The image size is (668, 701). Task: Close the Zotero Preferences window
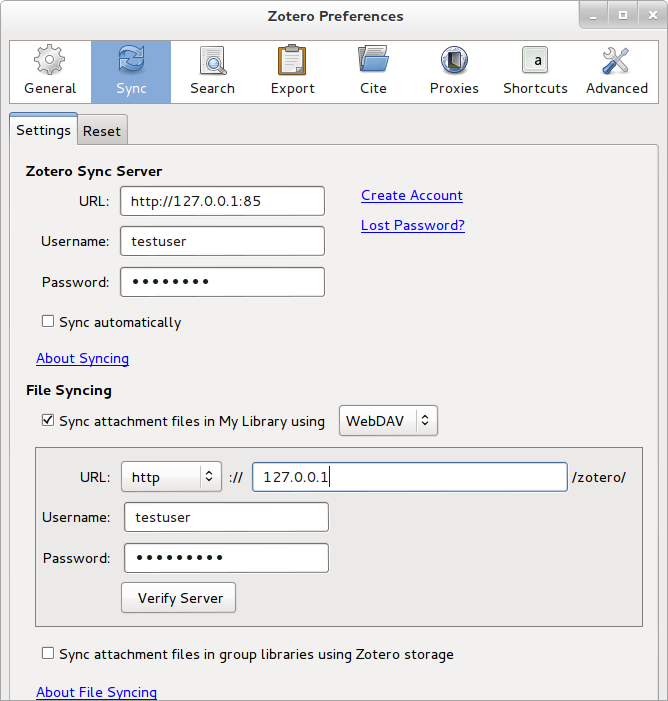point(652,15)
